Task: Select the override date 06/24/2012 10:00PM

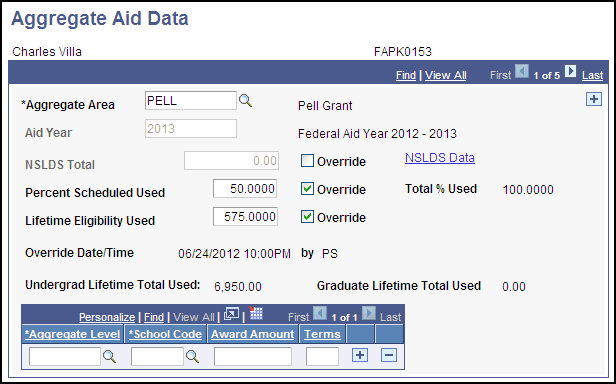Action: [x=235, y=254]
